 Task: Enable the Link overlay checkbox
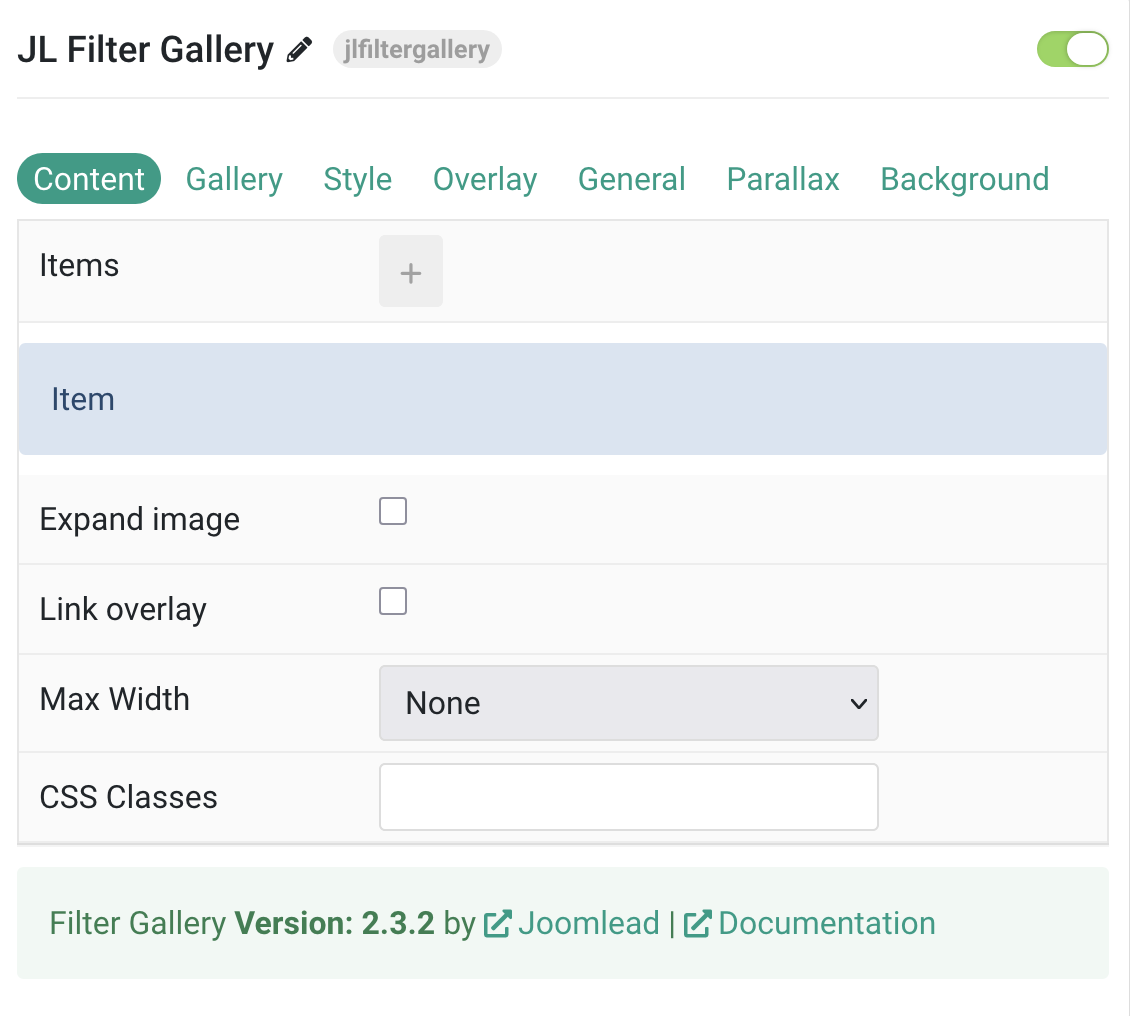coord(393,601)
